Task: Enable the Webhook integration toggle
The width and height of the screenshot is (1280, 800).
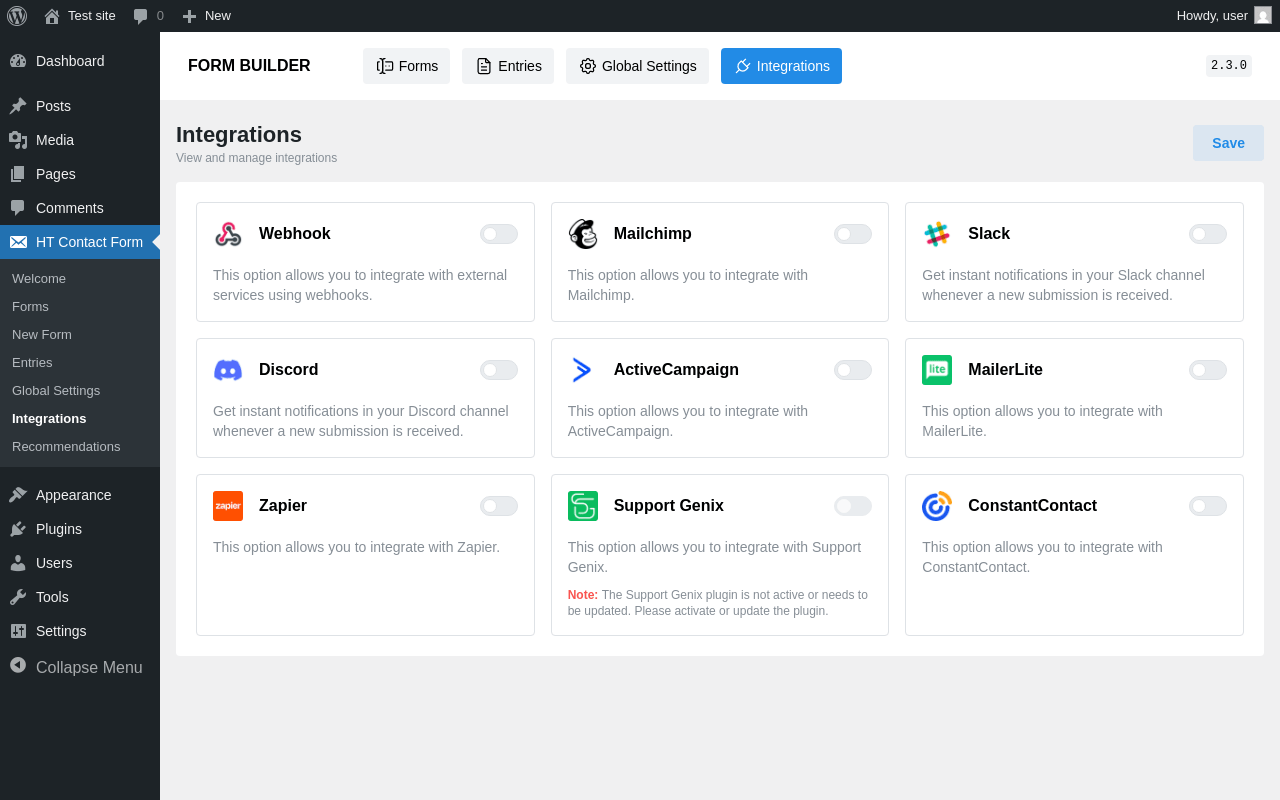Action: point(498,234)
